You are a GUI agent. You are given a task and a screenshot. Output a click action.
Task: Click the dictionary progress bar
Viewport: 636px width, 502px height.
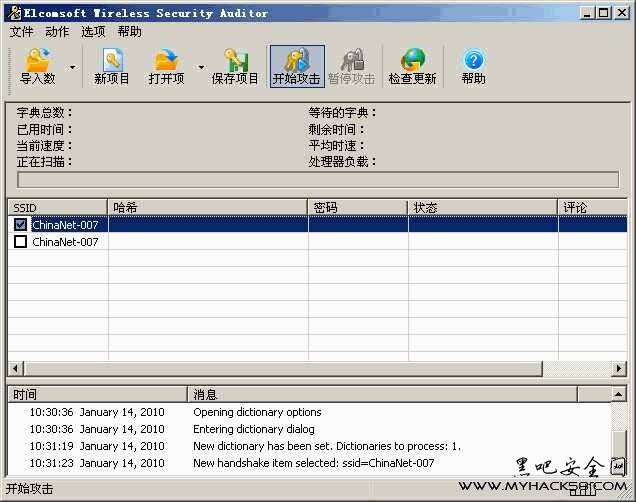pyautogui.click(x=318, y=180)
